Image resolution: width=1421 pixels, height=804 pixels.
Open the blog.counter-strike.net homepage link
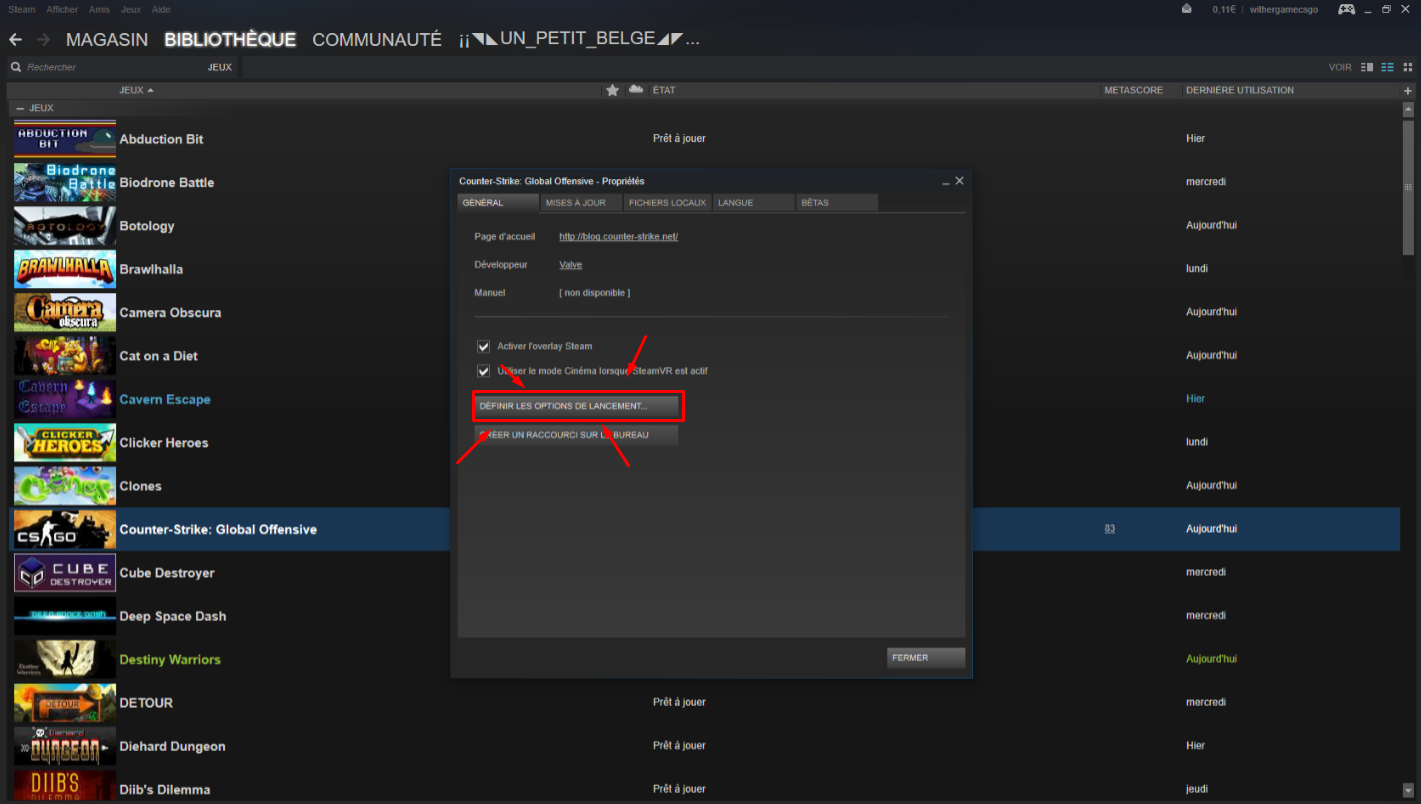point(618,237)
